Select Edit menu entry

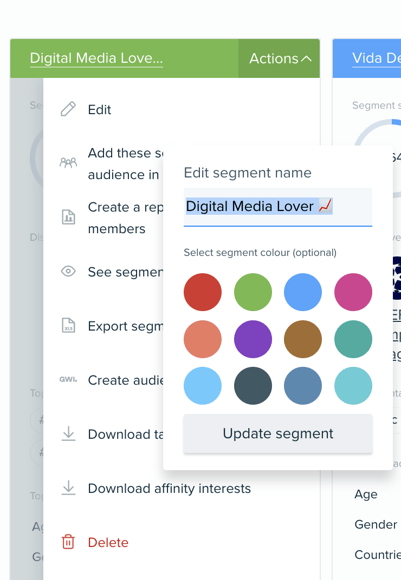[99, 110]
